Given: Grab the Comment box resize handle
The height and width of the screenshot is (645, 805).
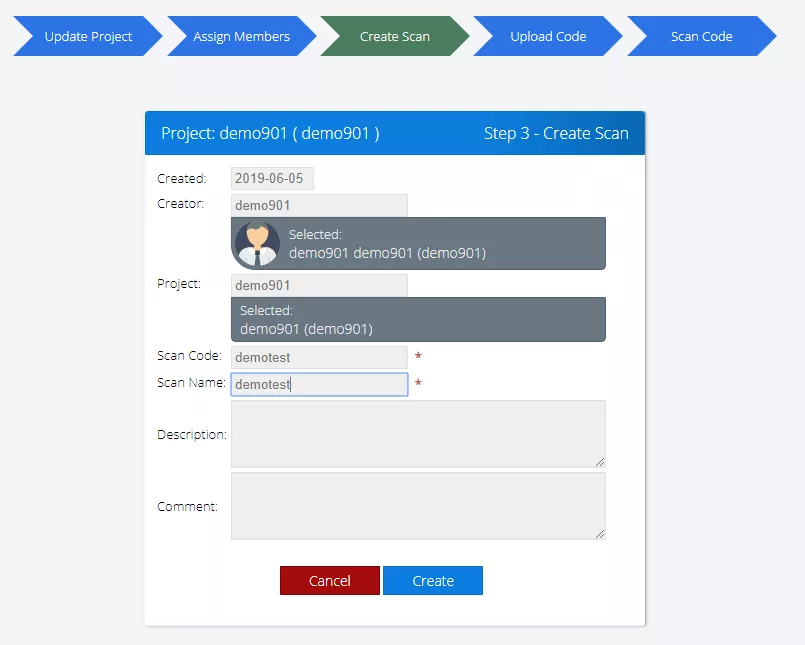Looking at the screenshot, I should (x=600, y=534).
